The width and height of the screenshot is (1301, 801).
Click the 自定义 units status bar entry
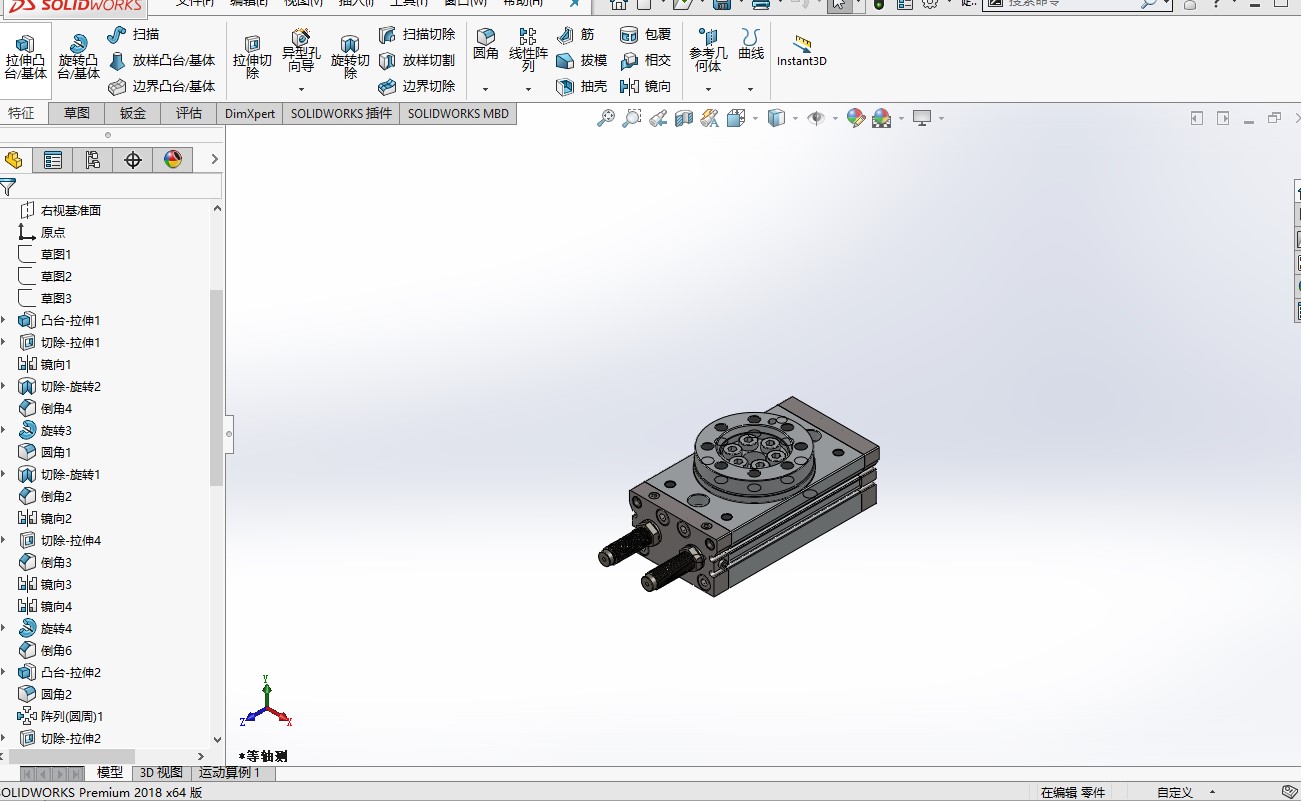(x=1175, y=792)
